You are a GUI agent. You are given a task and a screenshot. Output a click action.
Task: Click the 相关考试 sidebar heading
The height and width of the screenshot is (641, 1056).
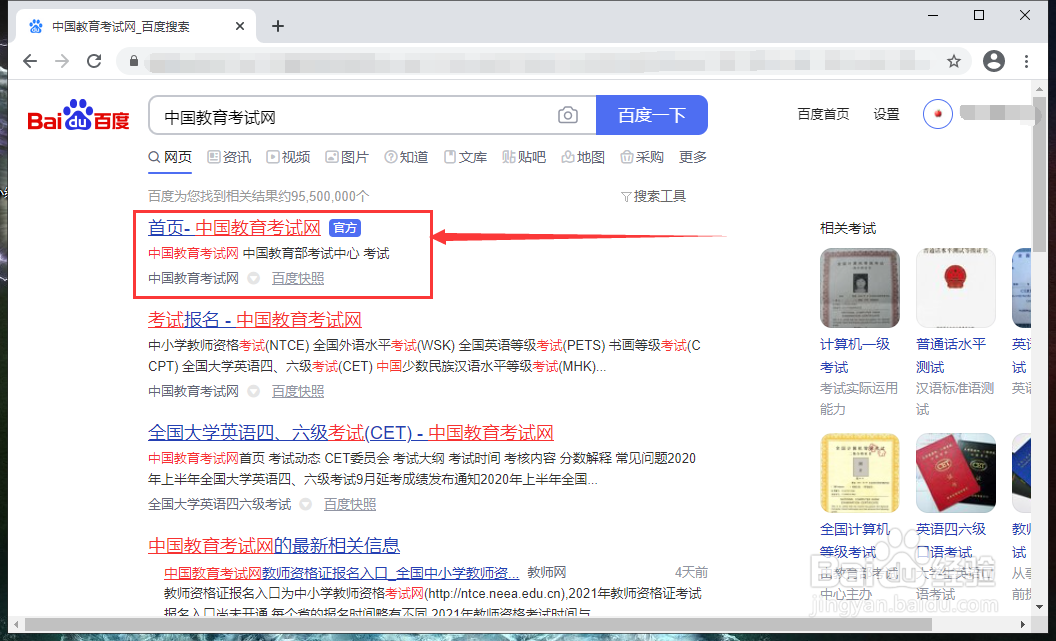(848, 229)
